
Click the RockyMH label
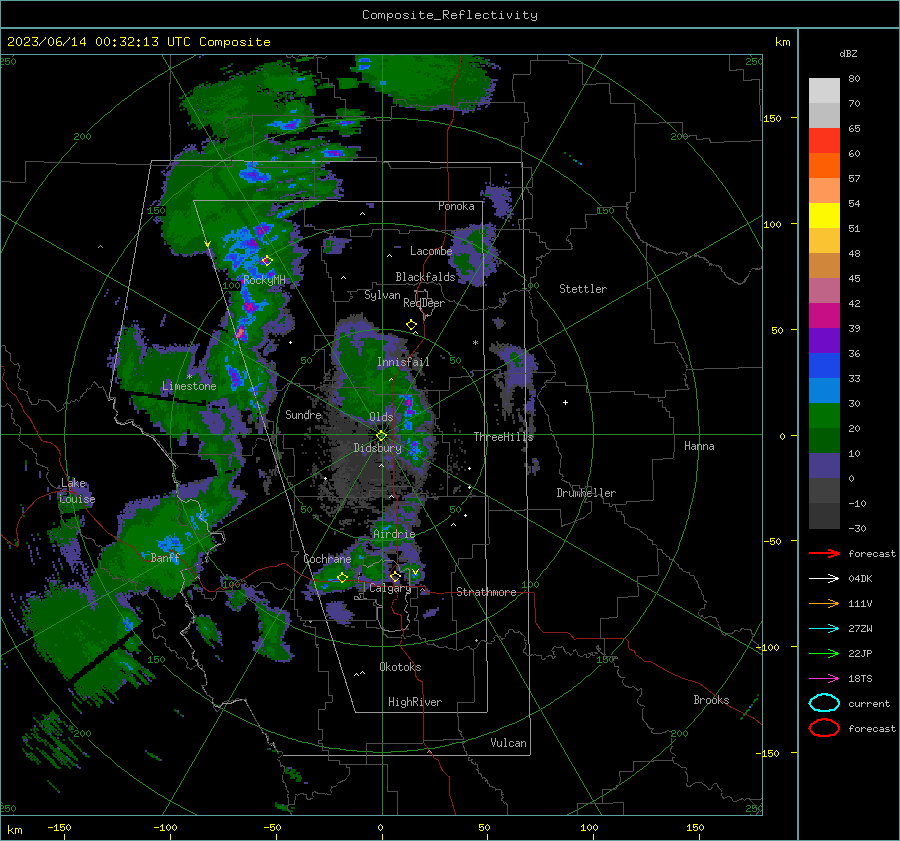(x=264, y=280)
